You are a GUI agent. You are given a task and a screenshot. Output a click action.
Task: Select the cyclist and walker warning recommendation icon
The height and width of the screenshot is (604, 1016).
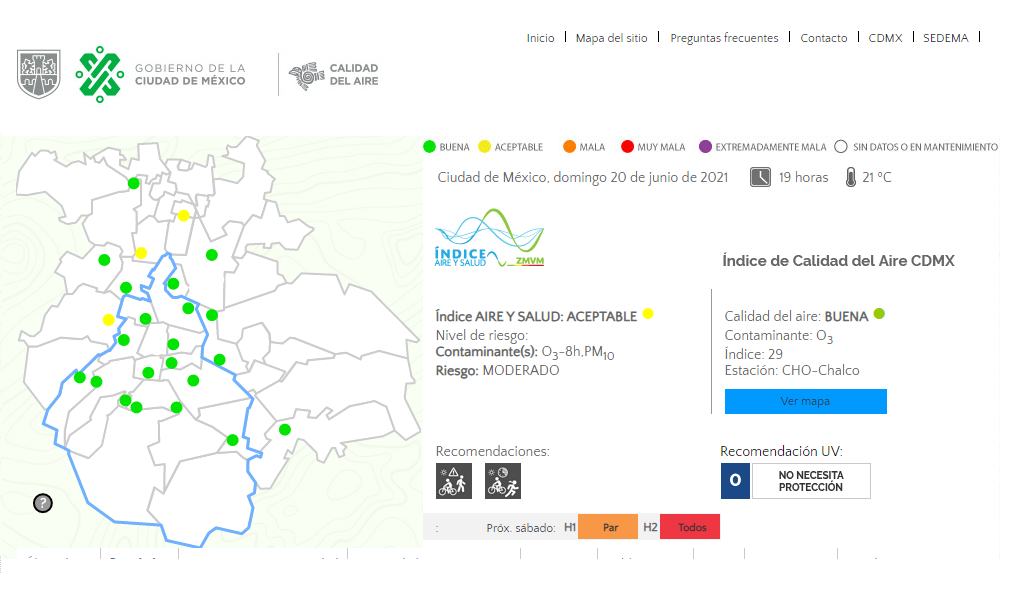click(454, 481)
